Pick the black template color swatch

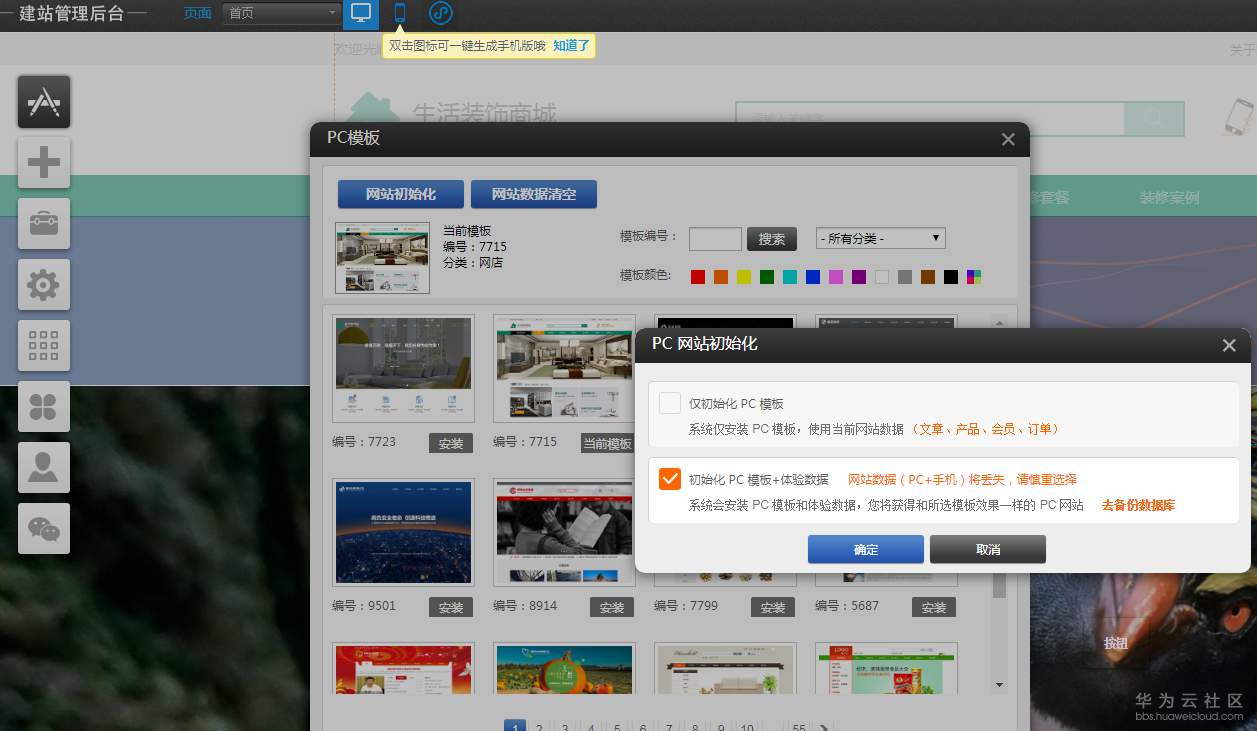[x=951, y=277]
